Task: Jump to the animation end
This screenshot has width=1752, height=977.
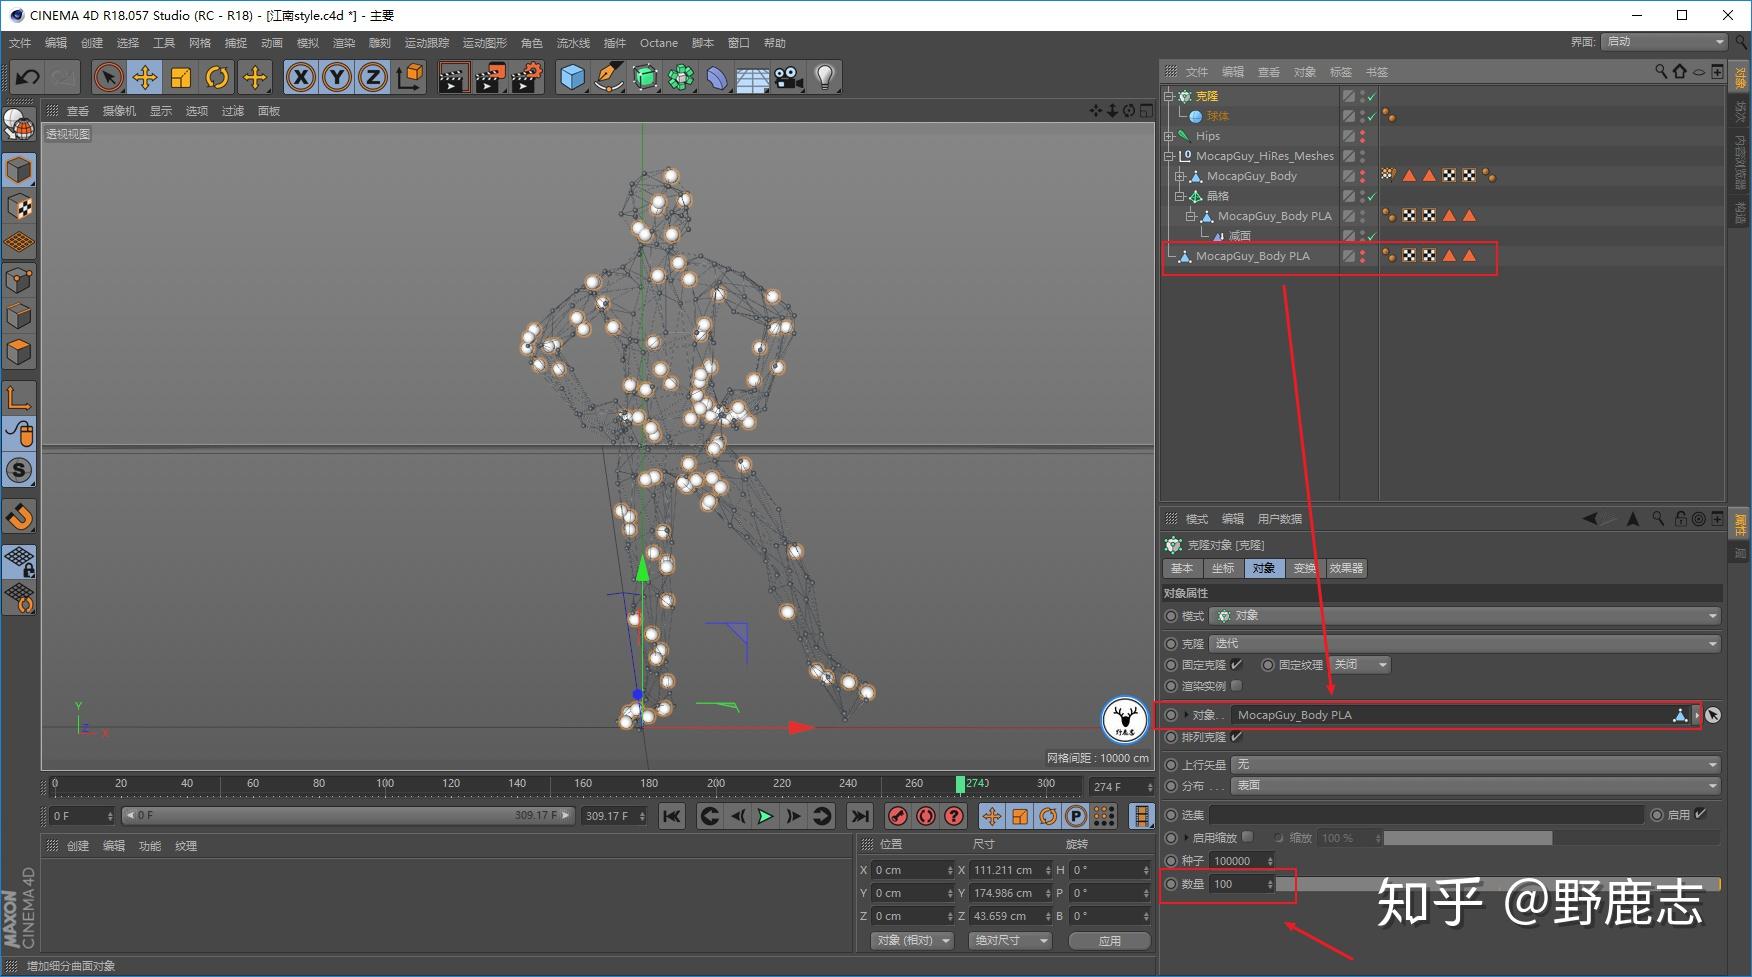Action: tap(859, 816)
